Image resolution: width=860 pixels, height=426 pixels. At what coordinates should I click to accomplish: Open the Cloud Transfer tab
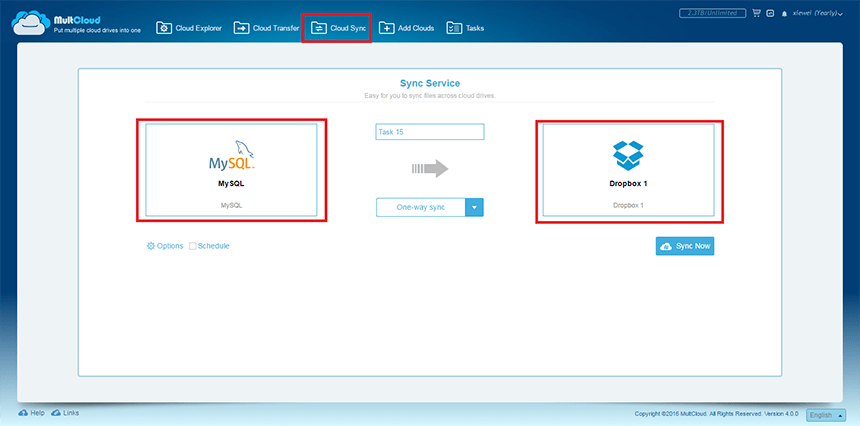coord(266,28)
